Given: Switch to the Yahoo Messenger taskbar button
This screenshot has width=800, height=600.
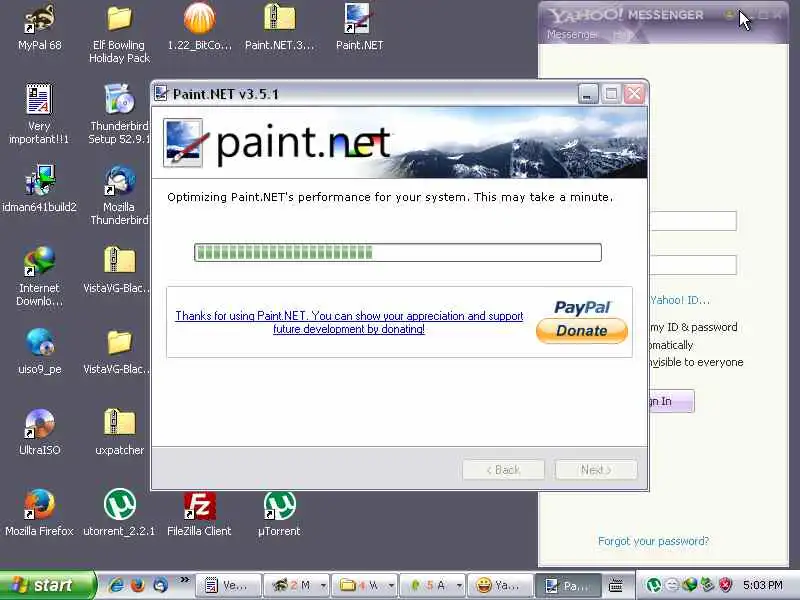Looking at the screenshot, I should [500, 586].
